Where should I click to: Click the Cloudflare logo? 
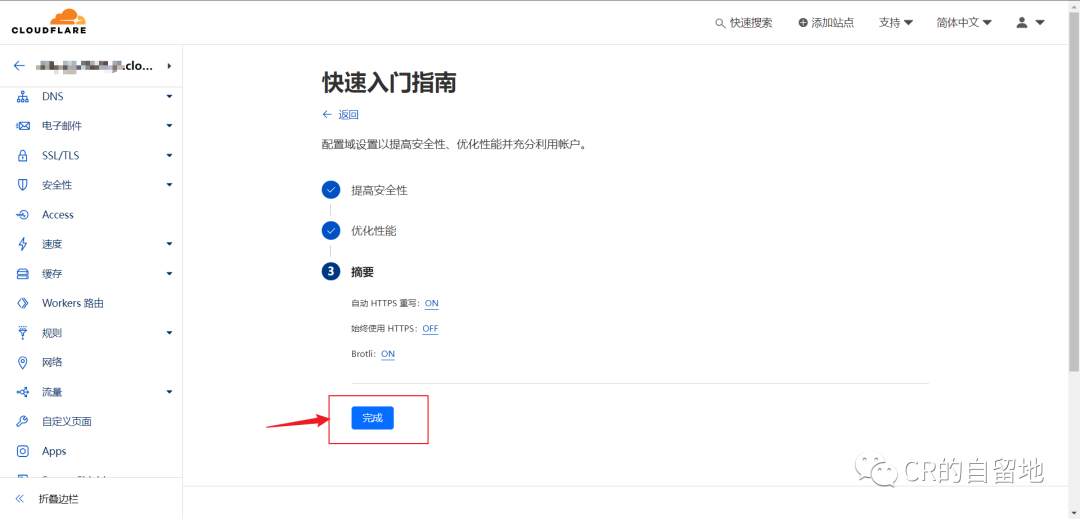coord(48,22)
